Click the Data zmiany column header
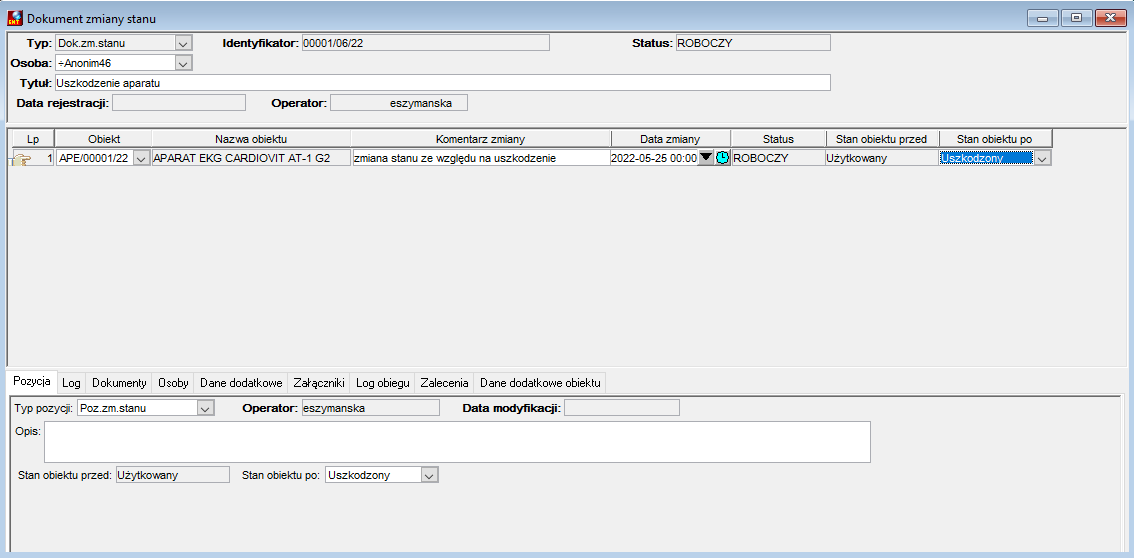The height and width of the screenshot is (559, 1136). pos(670,139)
